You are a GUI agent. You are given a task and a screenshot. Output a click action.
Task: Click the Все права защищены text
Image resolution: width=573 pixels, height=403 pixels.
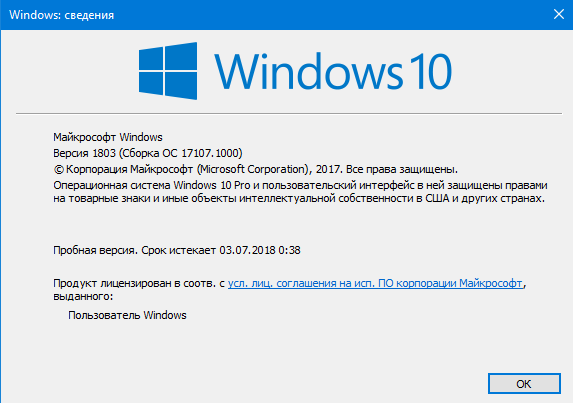click(x=402, y=170)
